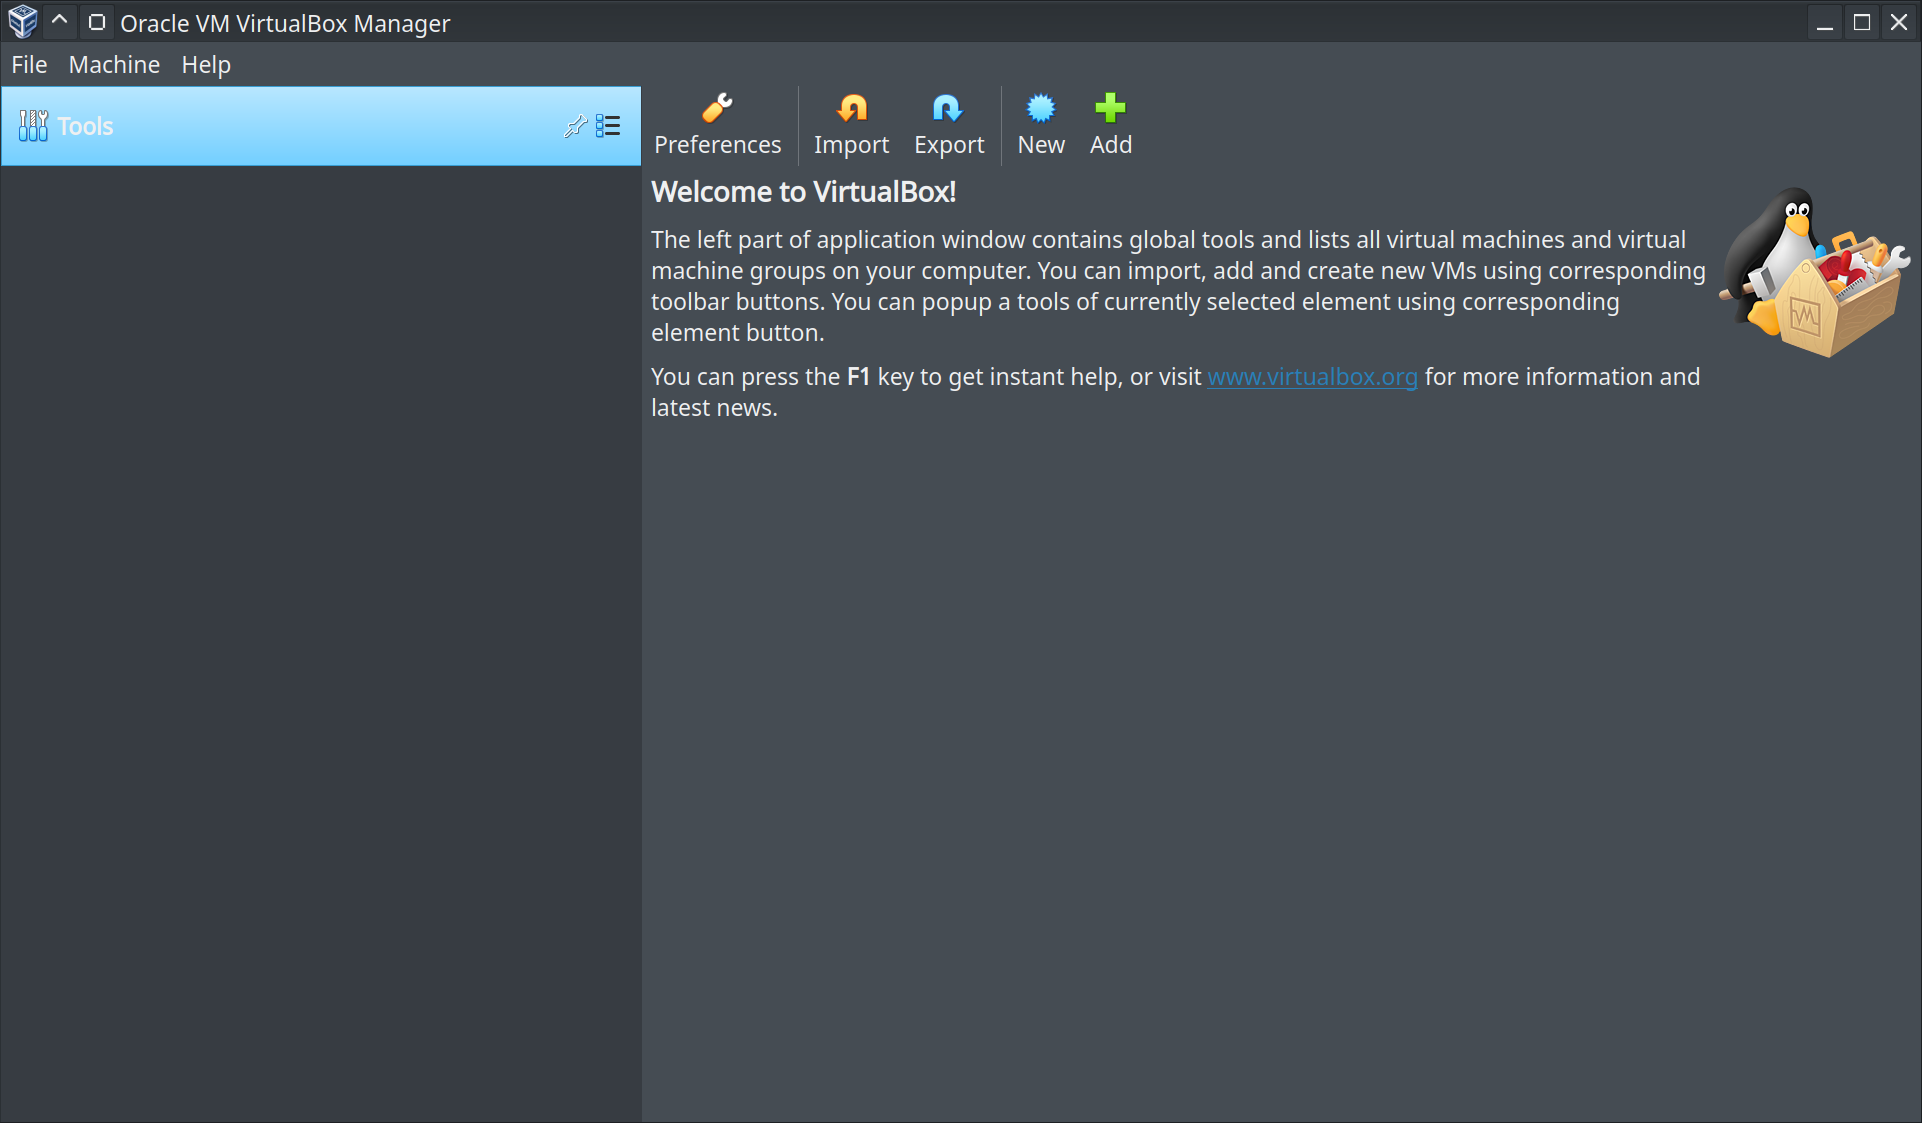Select the Tools panel header
The image size is (1922, 1123).
coord(321,126)
